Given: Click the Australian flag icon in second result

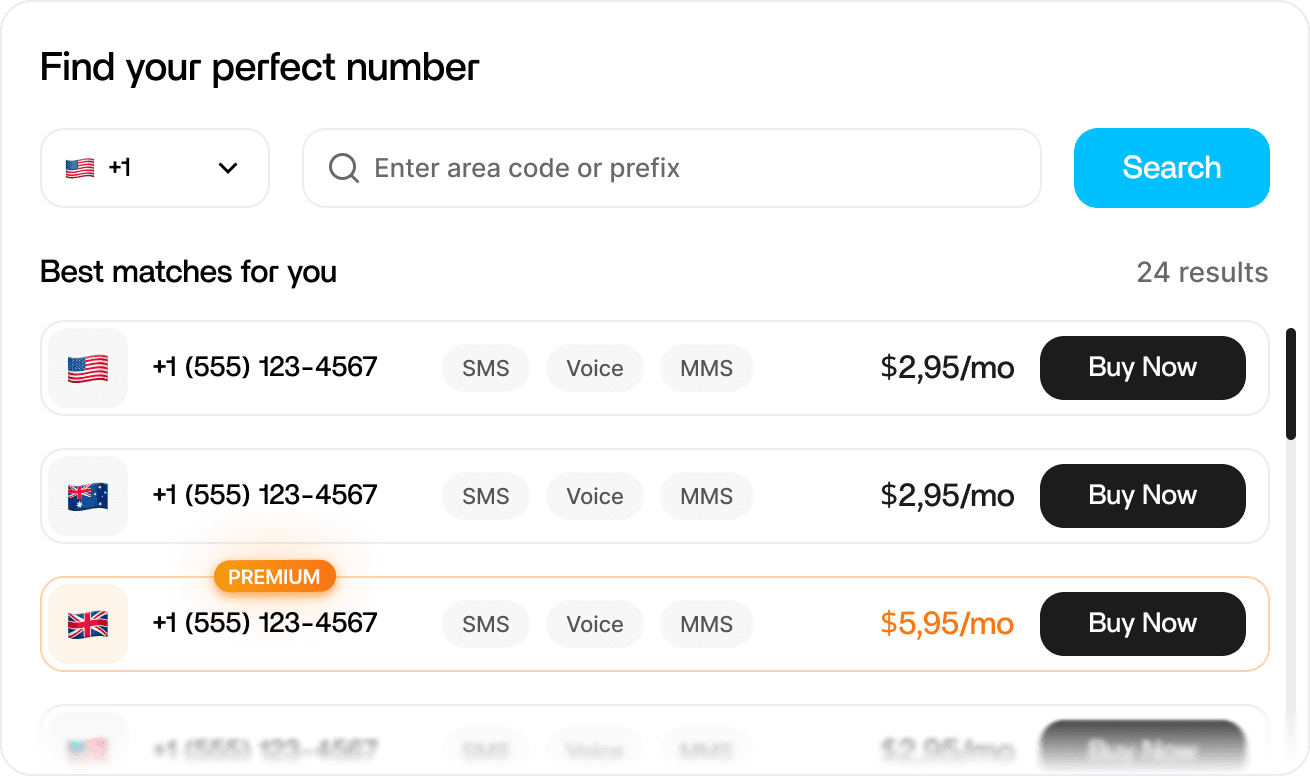Looking at the screenshot, I should click(88, 497).
